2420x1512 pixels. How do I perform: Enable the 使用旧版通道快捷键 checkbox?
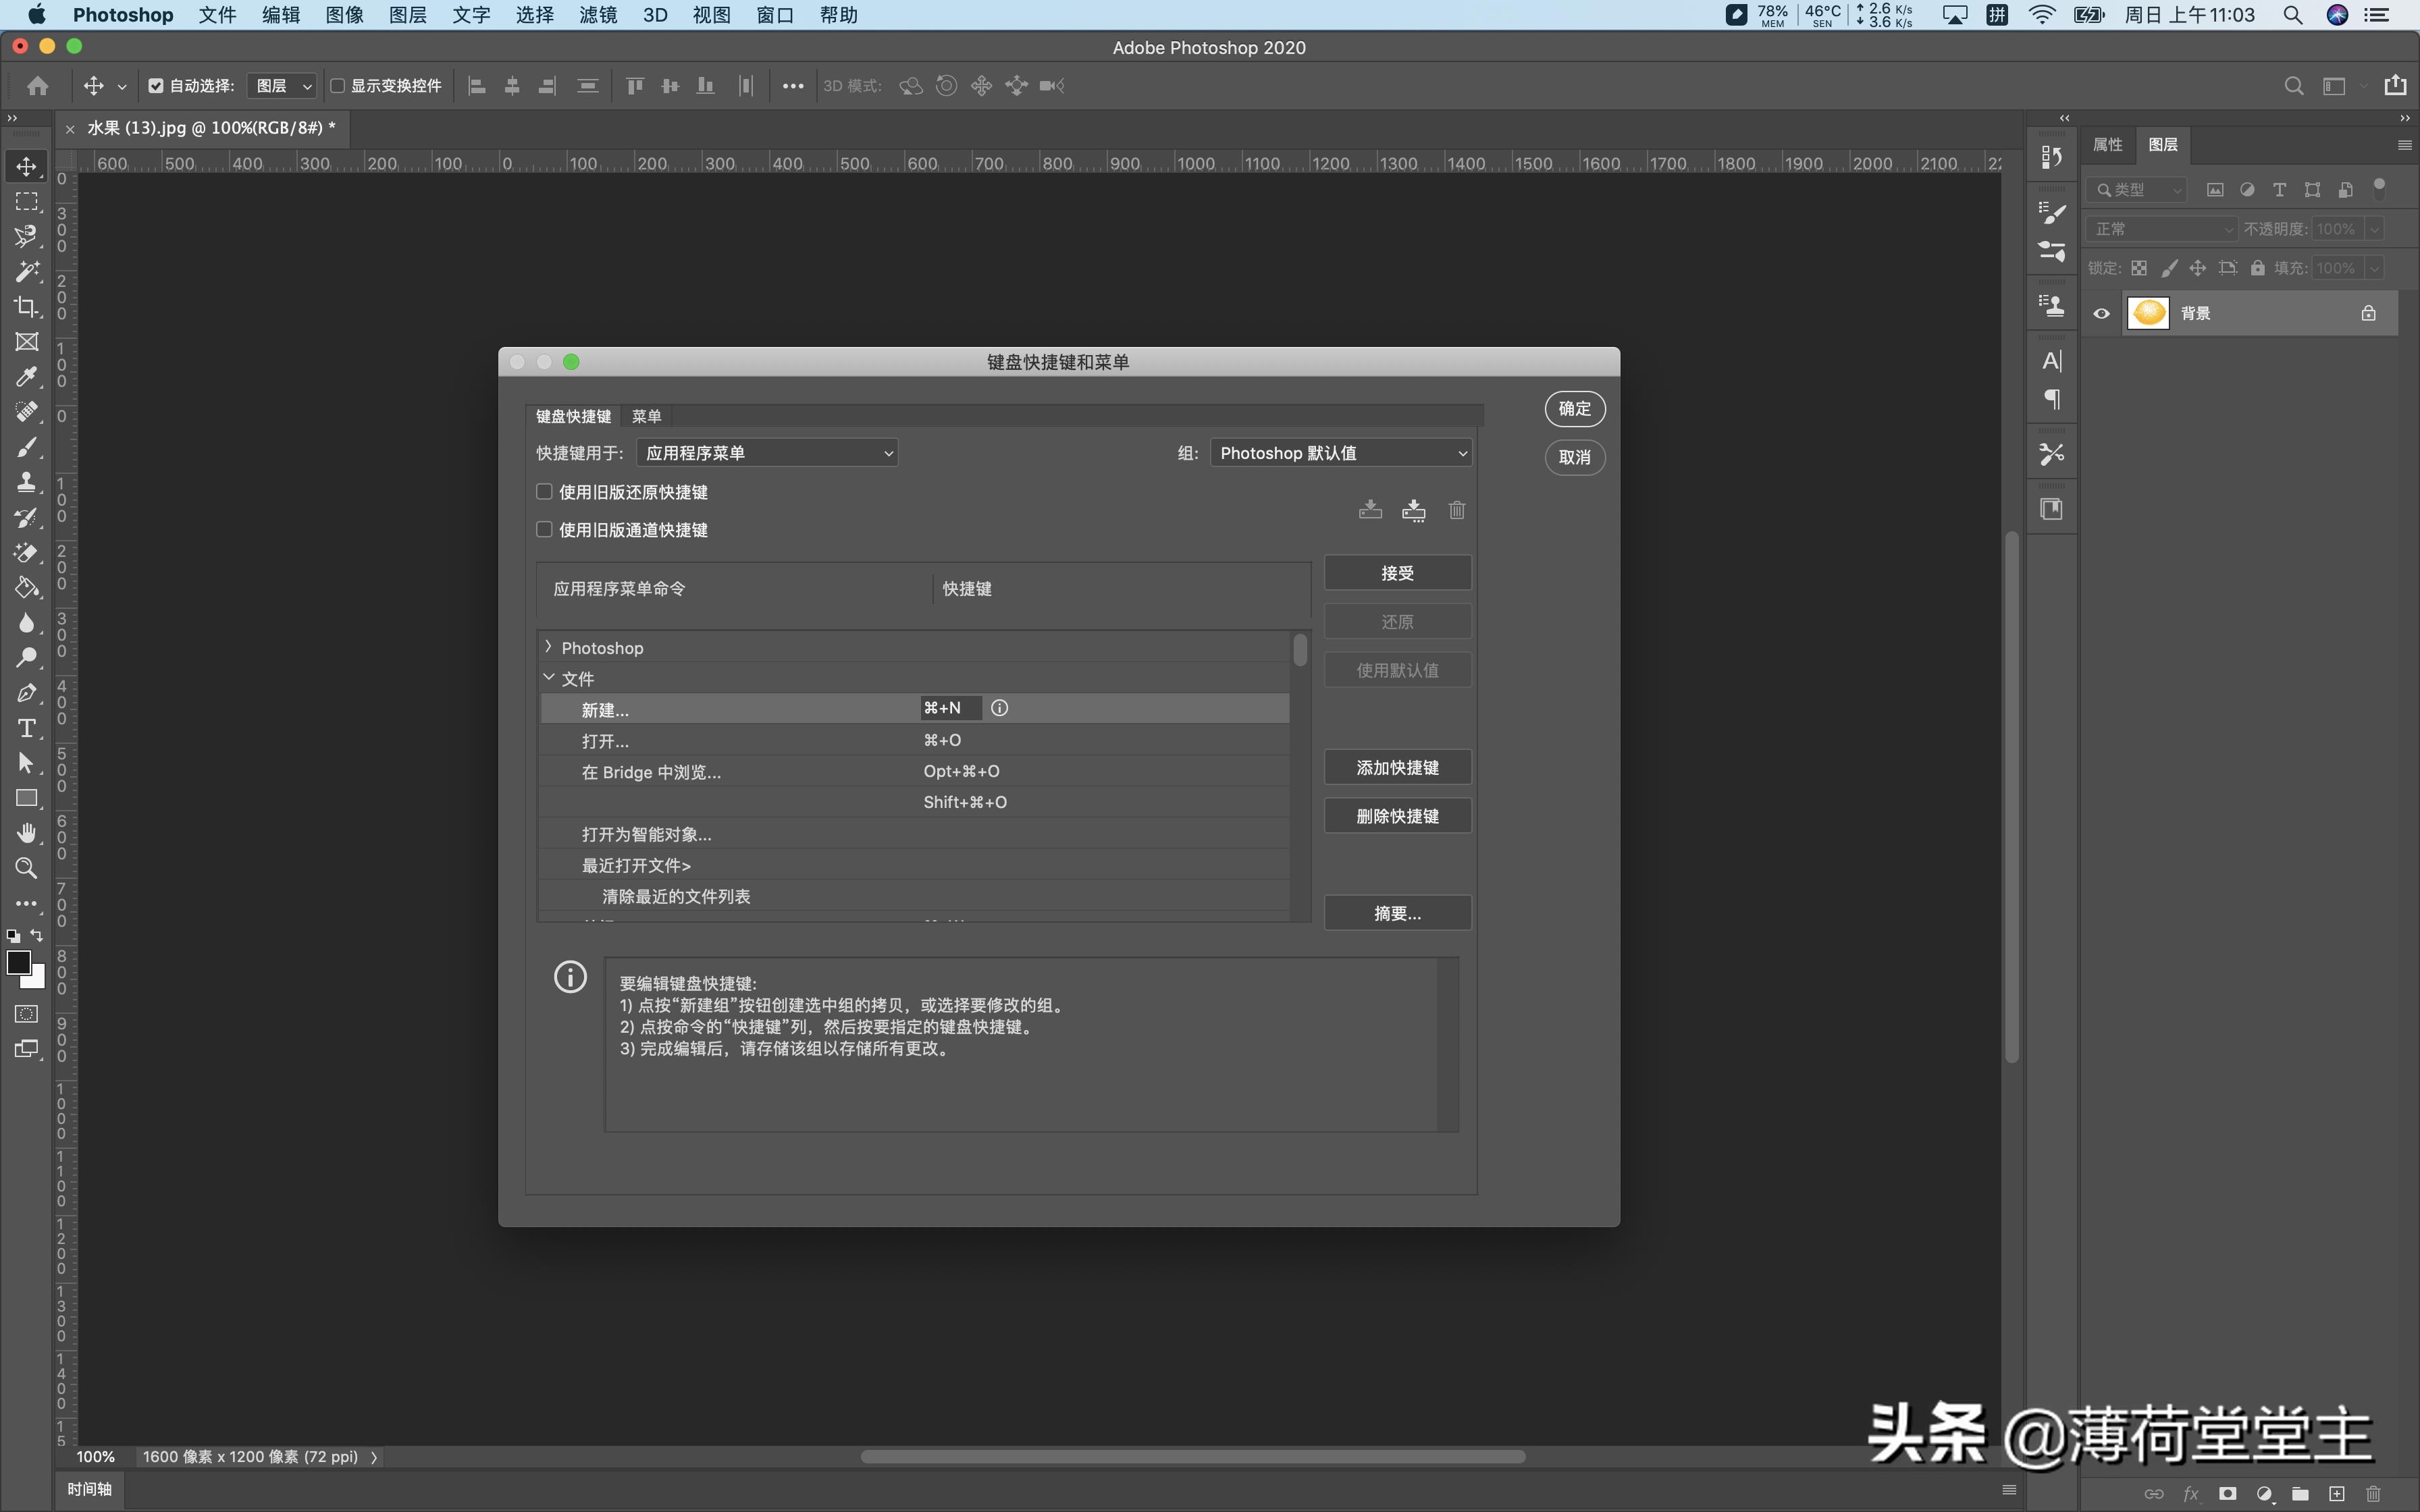(544, 529)
